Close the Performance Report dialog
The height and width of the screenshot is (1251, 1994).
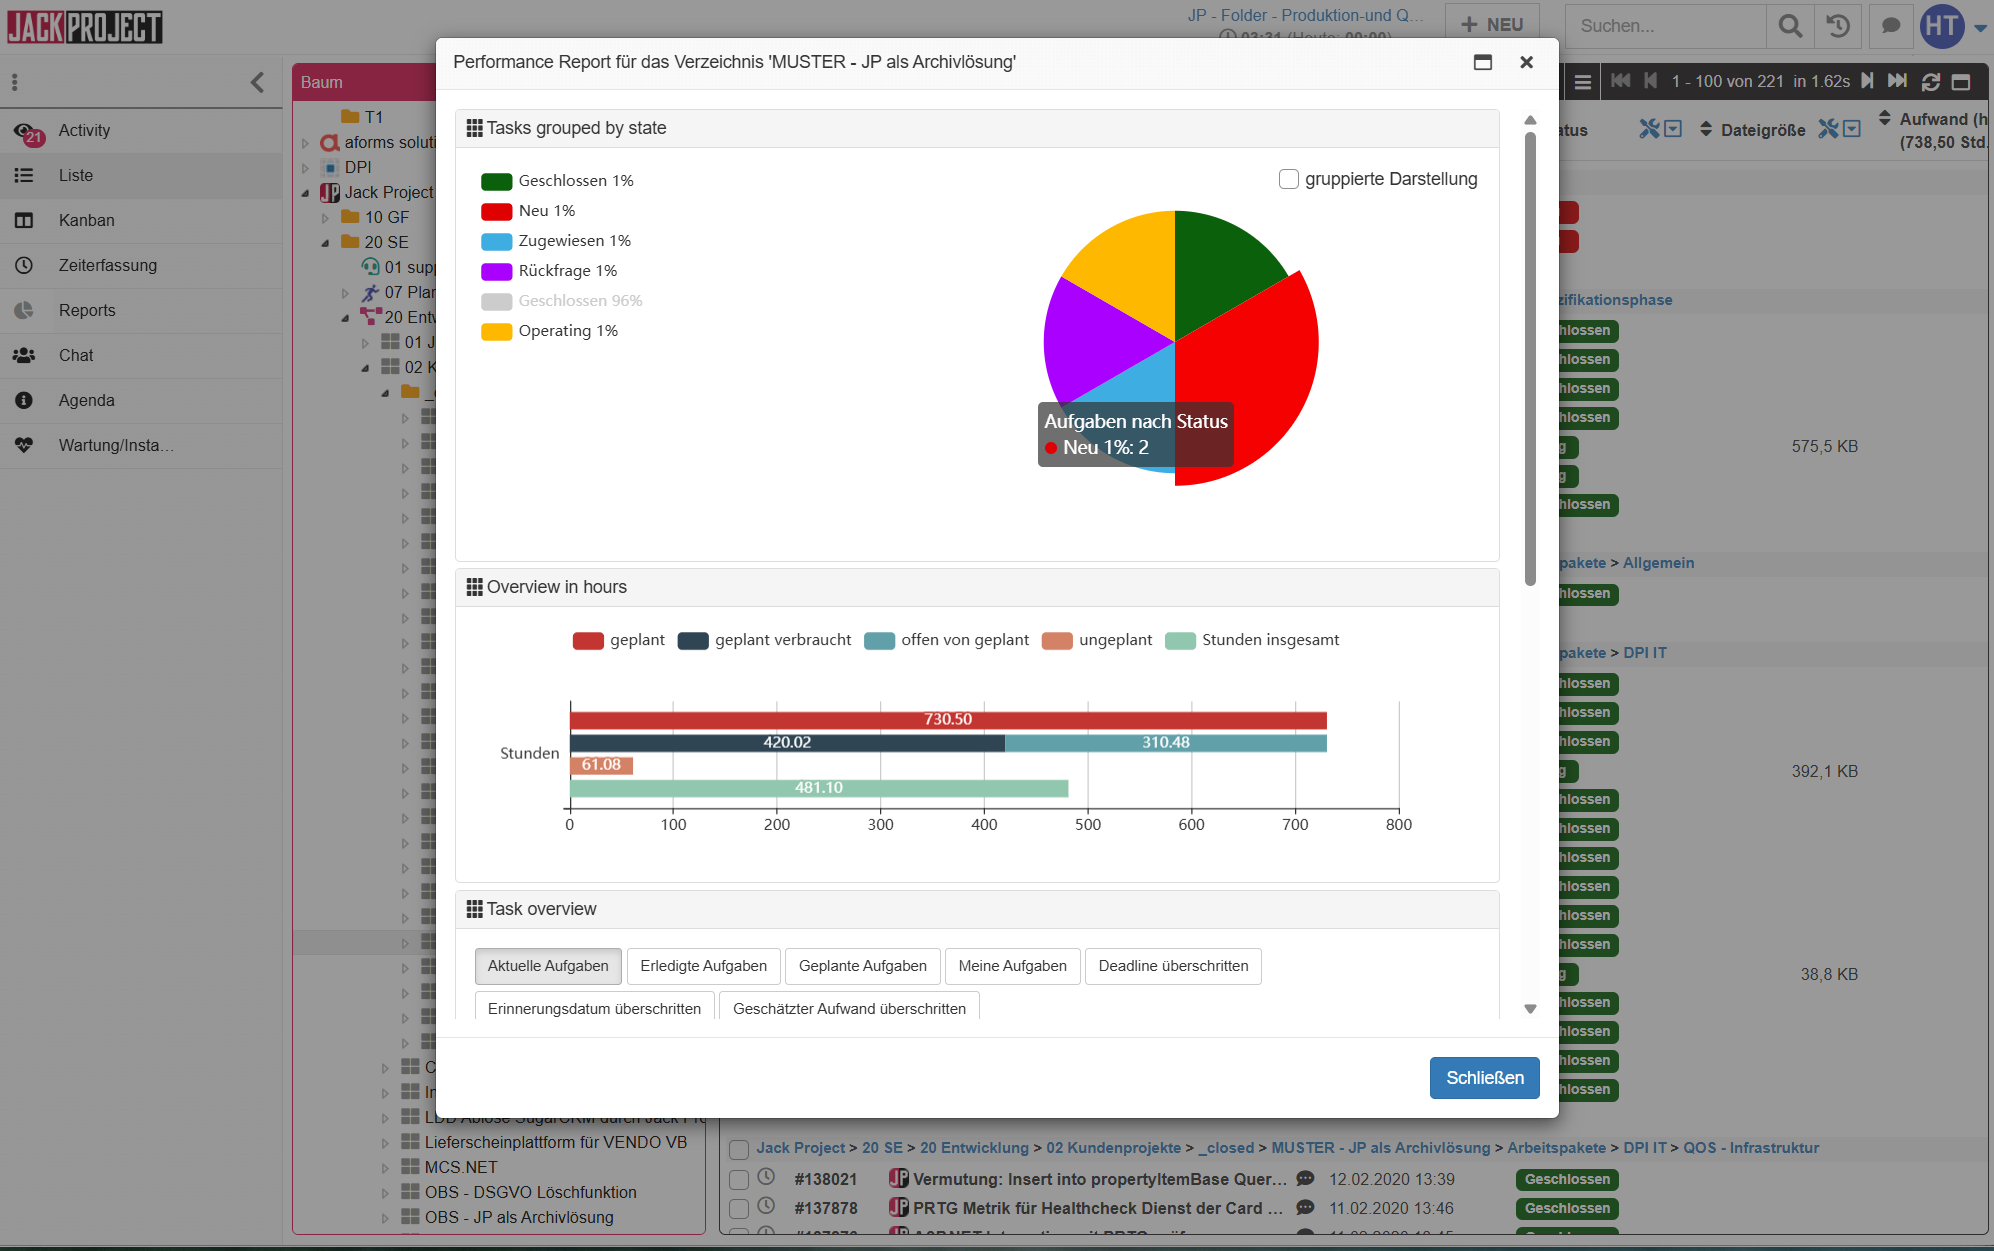(1526, 62)
